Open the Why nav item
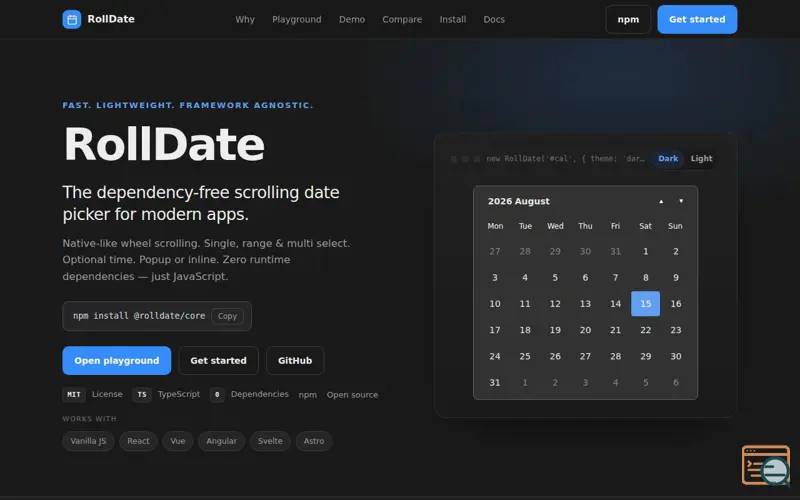Screen dimensions: 800x500 [x=245, y=19]
